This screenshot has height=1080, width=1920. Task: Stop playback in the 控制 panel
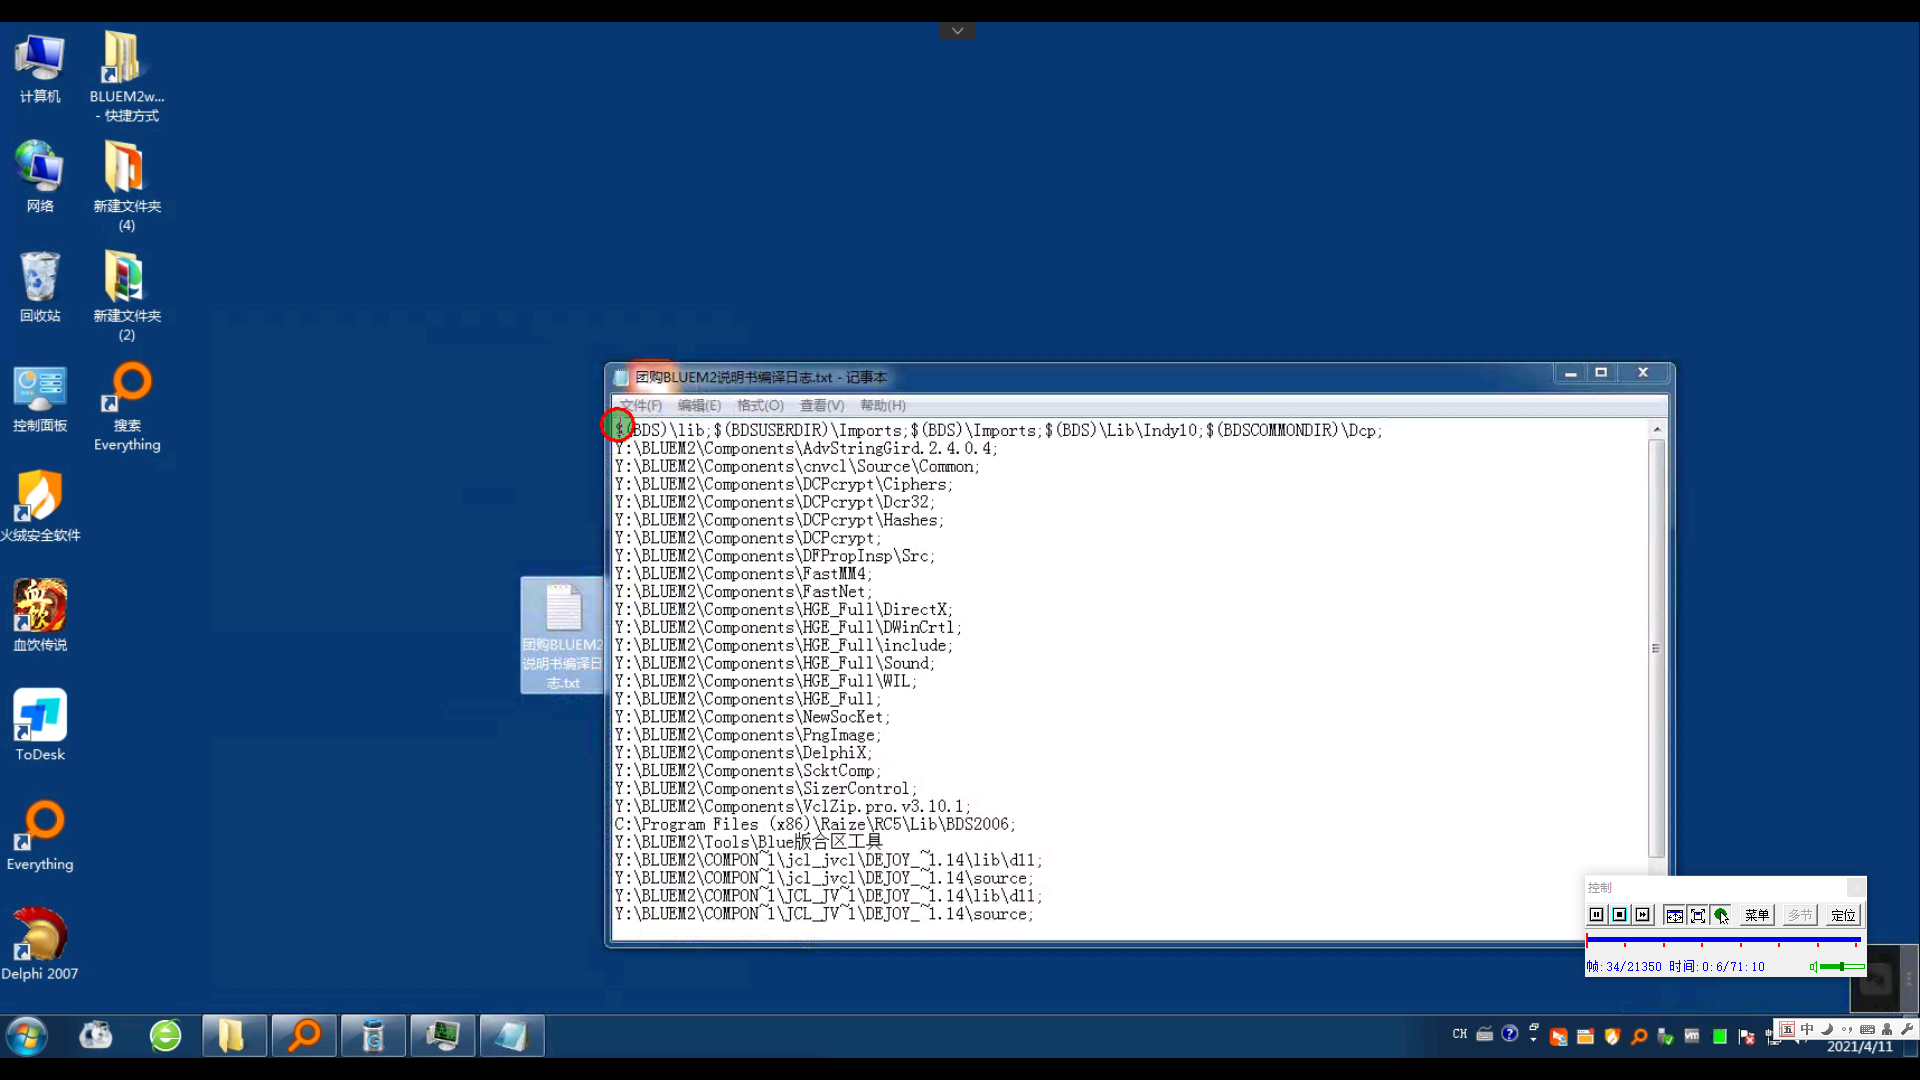pyautogui.click(x=1619, y=915)
